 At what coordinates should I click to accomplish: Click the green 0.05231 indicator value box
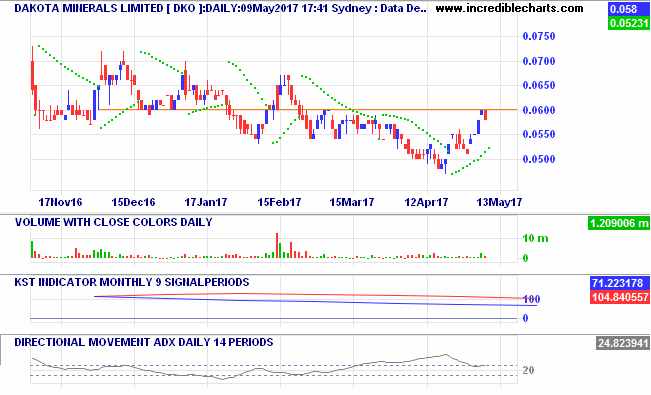click(x=629, y=23)
